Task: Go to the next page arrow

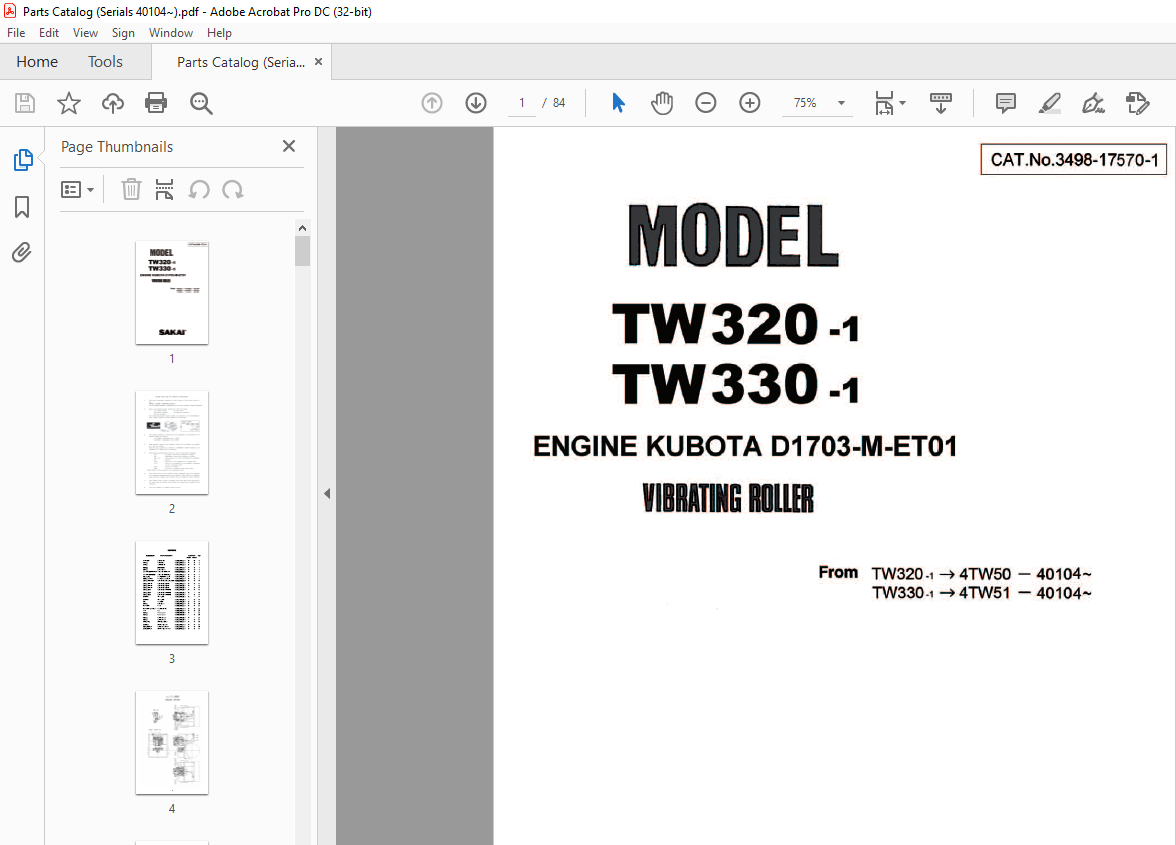Action: [x=476, y=103]
